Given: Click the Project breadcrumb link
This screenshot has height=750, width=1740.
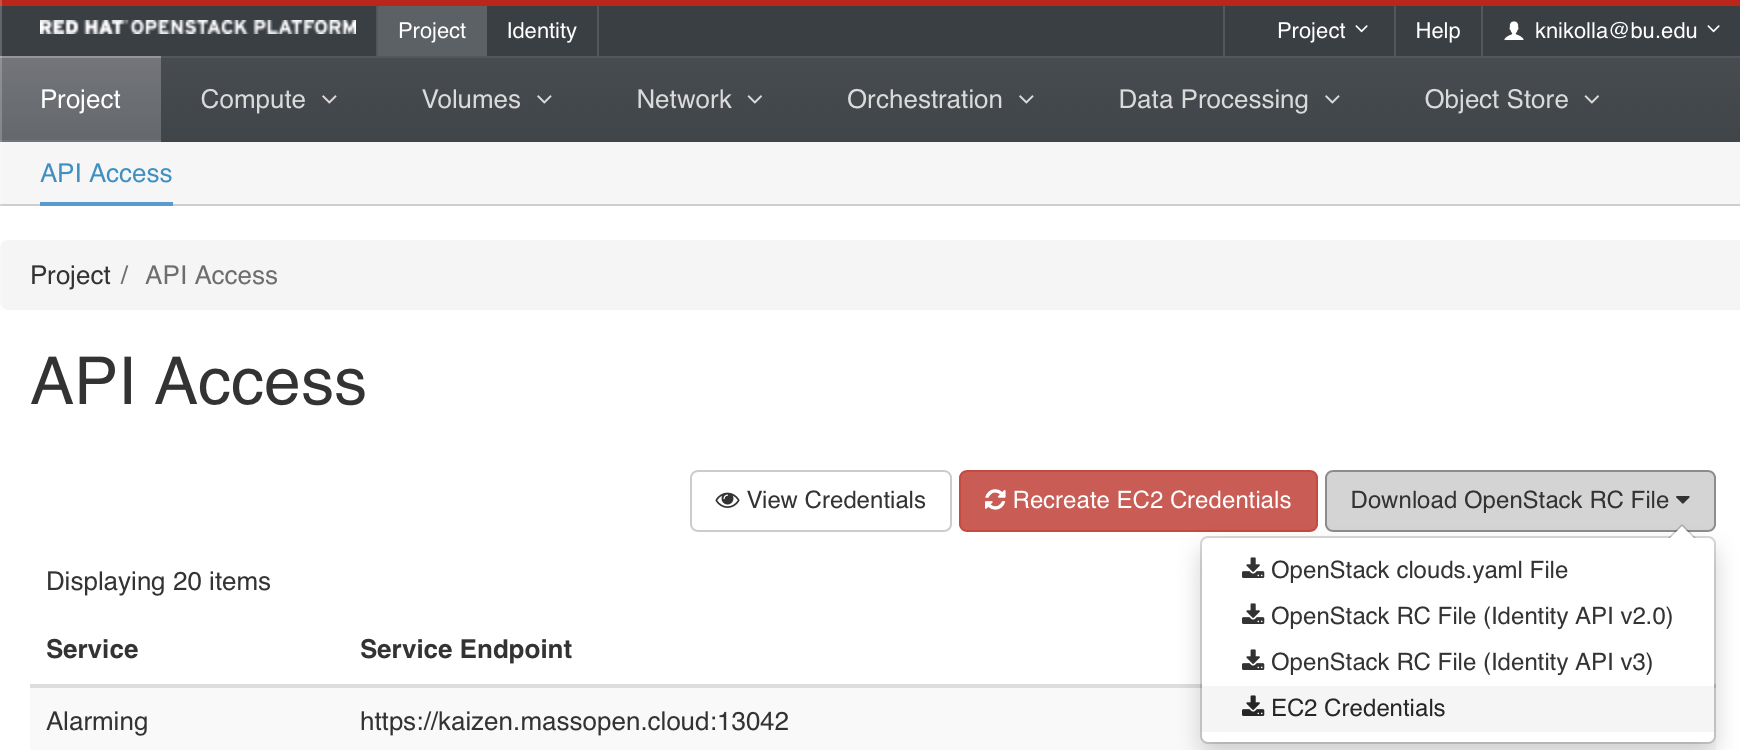Looking at the screenshot, I should pos(70,275).
